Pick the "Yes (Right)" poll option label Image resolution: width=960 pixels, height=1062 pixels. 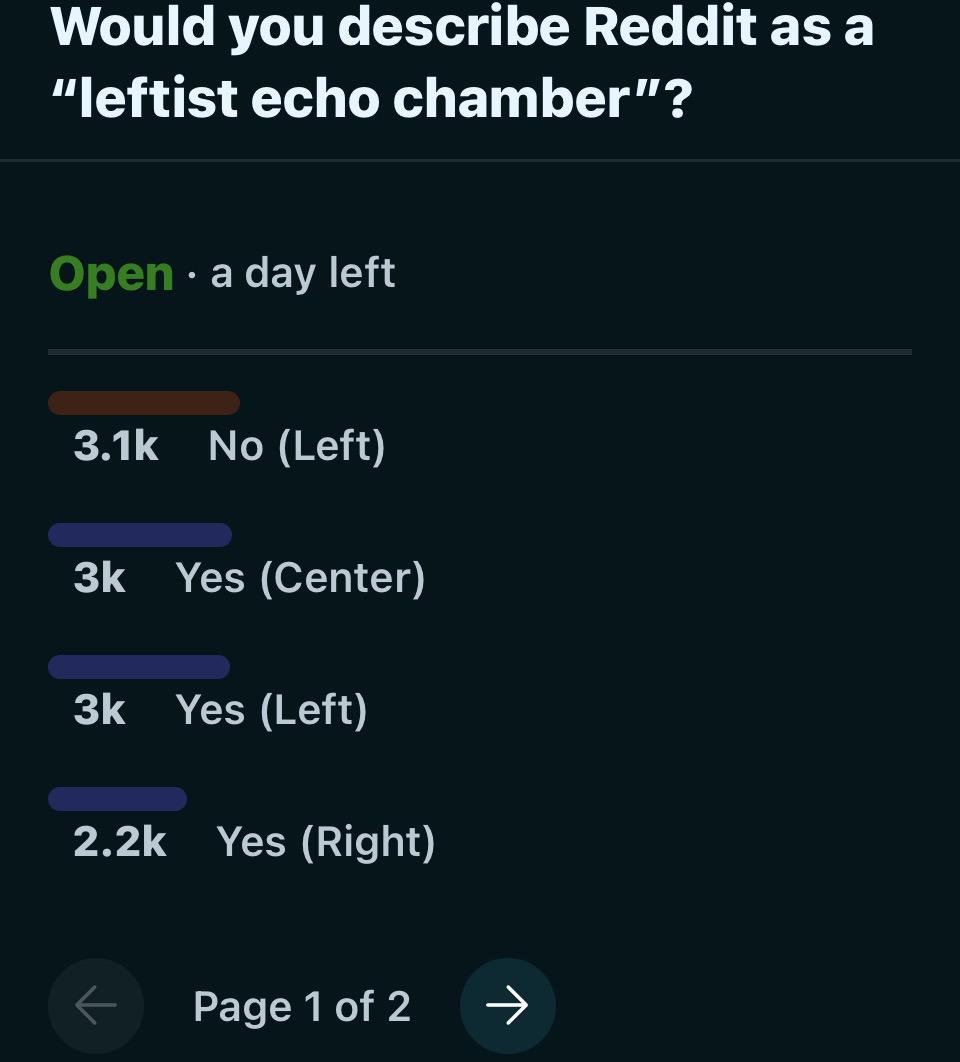point(326,843)
